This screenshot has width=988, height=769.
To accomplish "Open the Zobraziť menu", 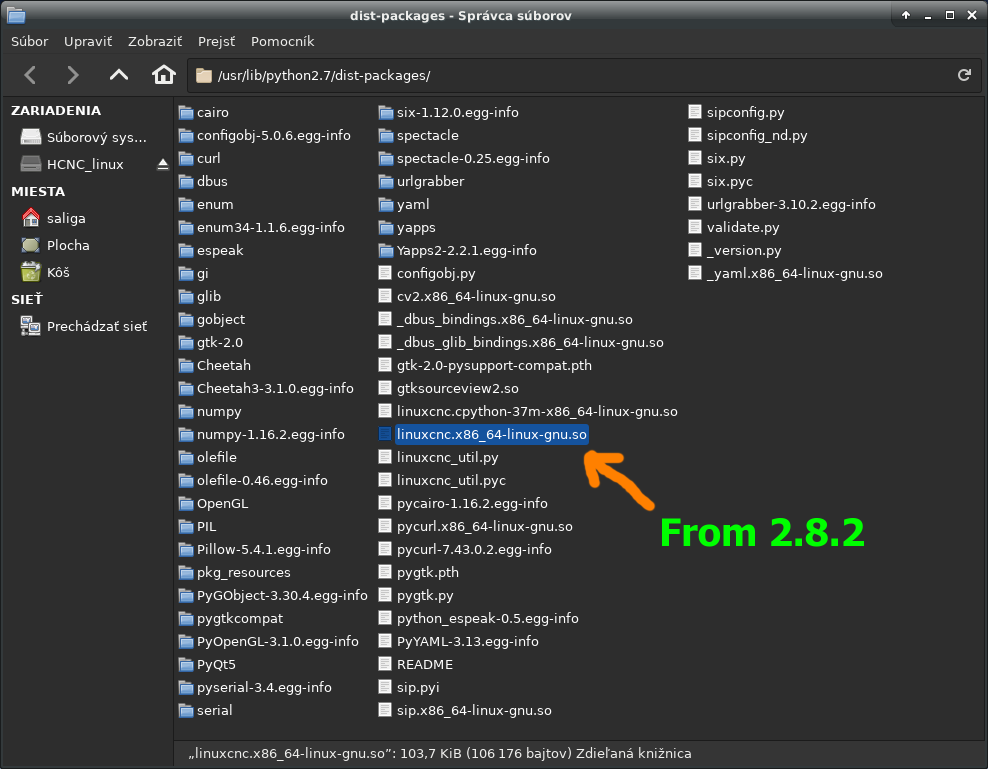I will pos(155,41).
